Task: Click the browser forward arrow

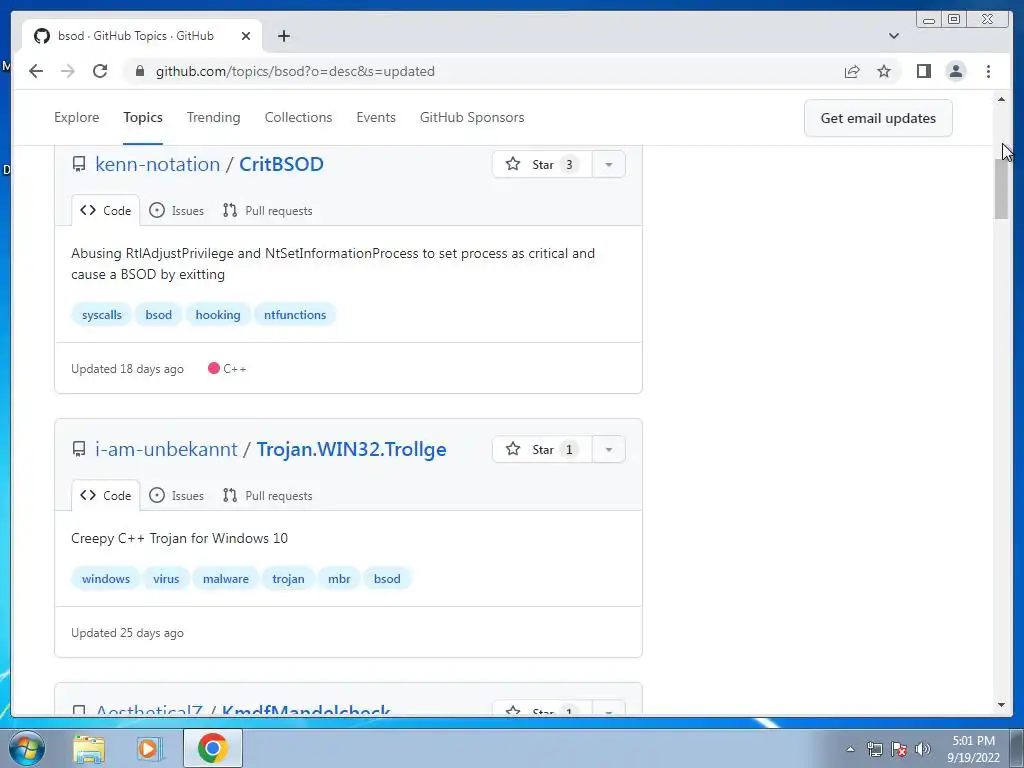Action: [68, 71]
